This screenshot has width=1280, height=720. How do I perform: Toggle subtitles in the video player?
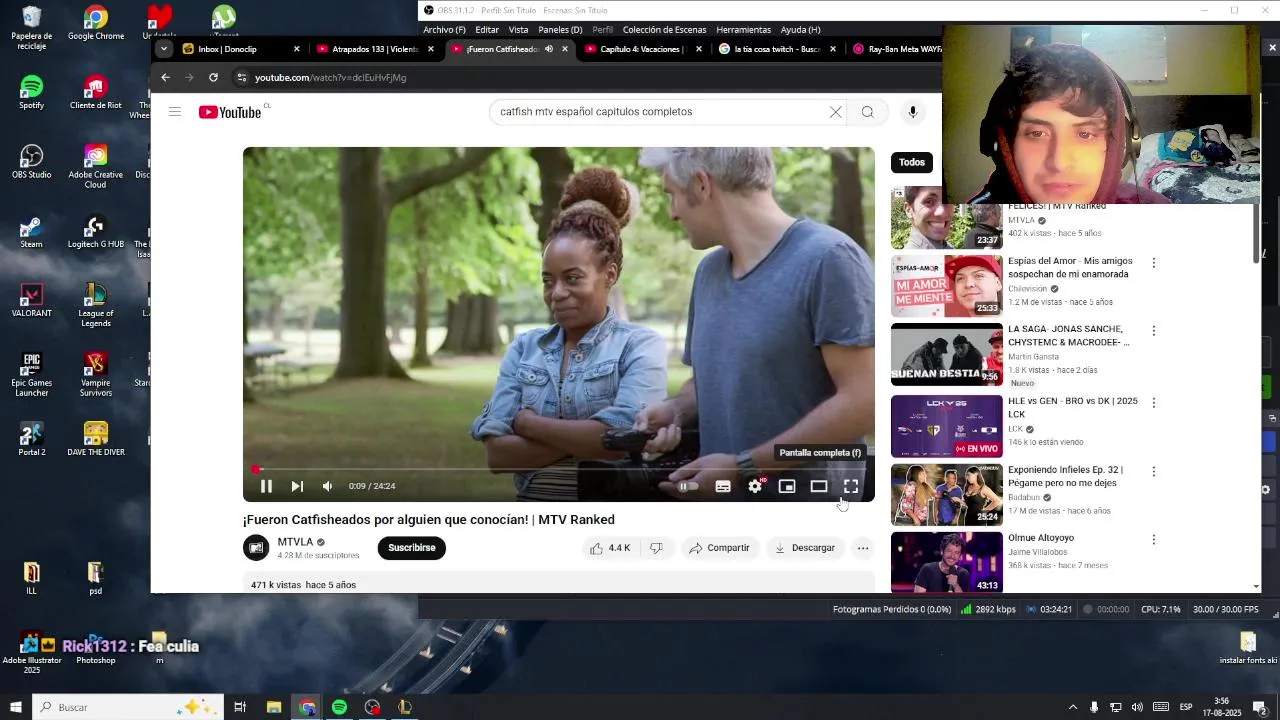pos(723,486)
